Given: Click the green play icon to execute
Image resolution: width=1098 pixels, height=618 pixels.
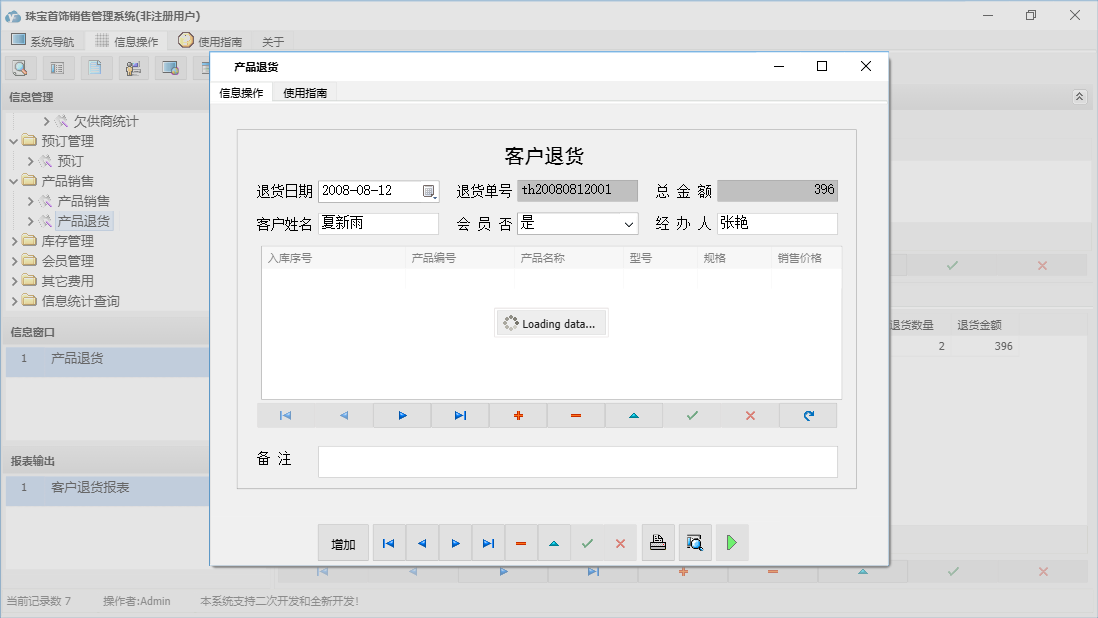Looking at the screenshot, I should 731,543.
